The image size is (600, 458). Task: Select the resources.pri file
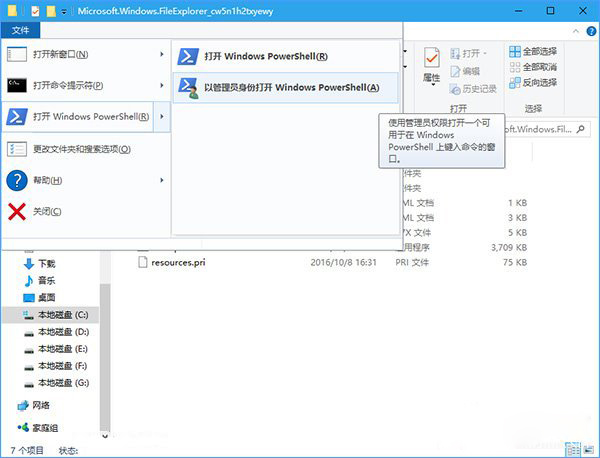pos(178,262)
